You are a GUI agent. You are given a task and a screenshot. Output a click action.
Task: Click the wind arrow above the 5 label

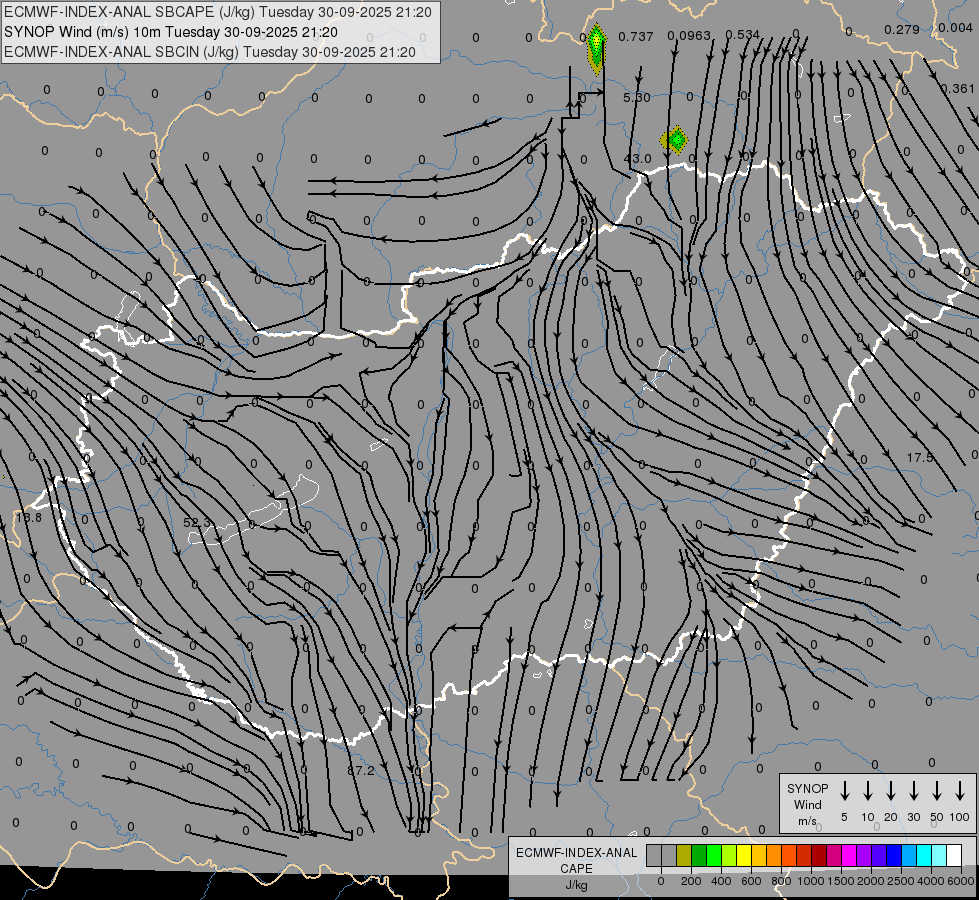click(x=845, y=791)
